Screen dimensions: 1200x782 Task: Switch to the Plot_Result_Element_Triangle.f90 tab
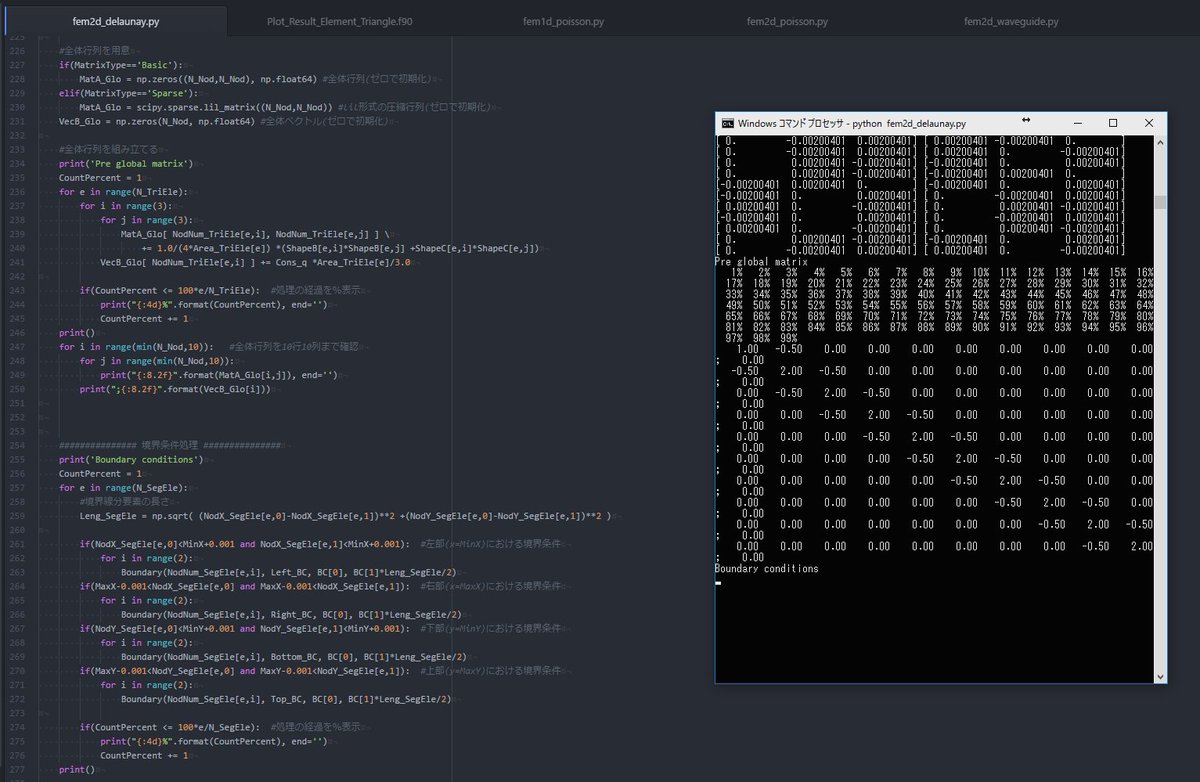[337, 21]
